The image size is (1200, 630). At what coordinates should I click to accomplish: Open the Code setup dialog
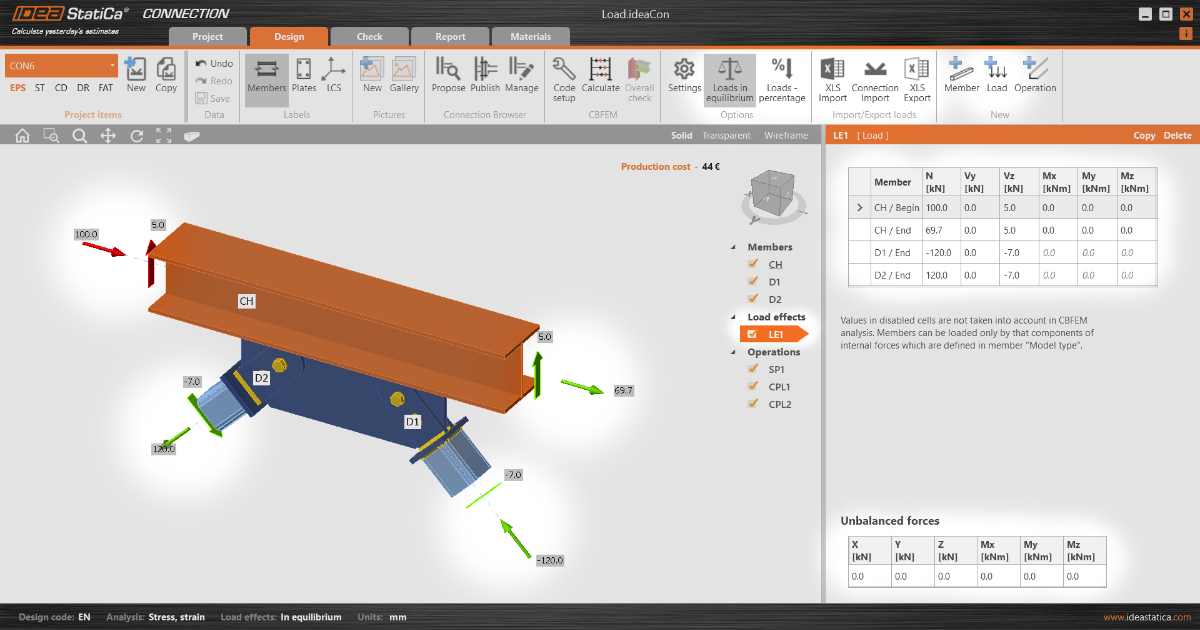[563, 80]
